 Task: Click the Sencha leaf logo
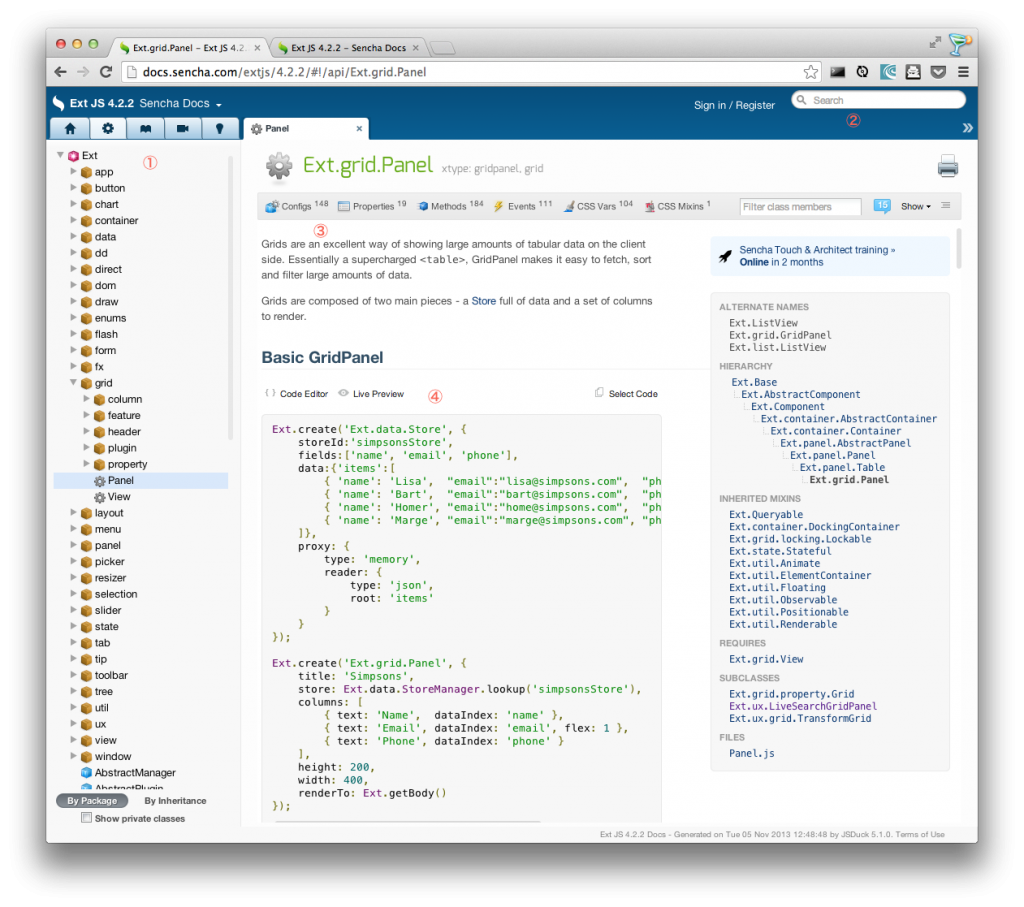[x=59, y=103]
